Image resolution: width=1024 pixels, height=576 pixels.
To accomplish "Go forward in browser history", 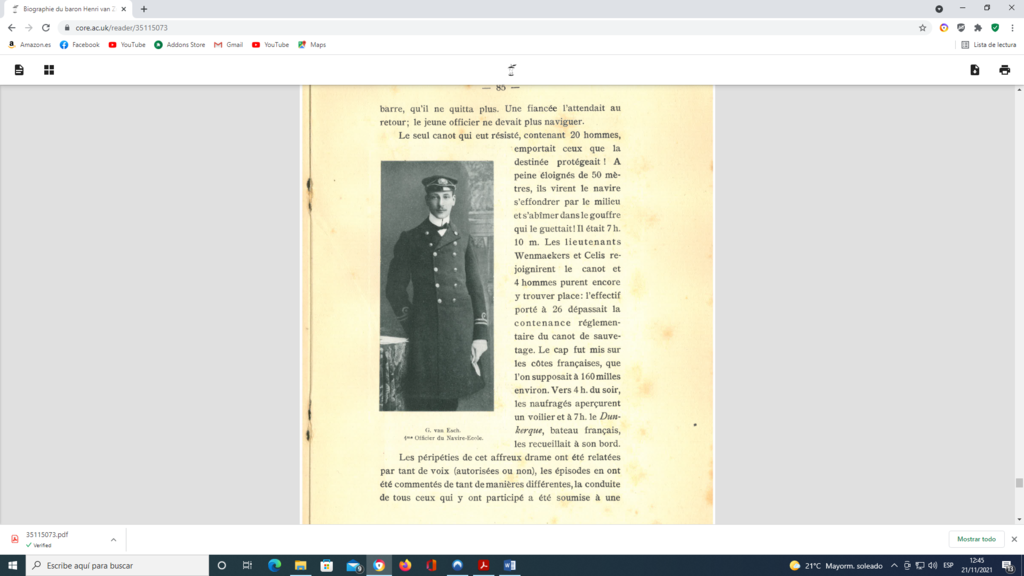I will tap(29, 27).
